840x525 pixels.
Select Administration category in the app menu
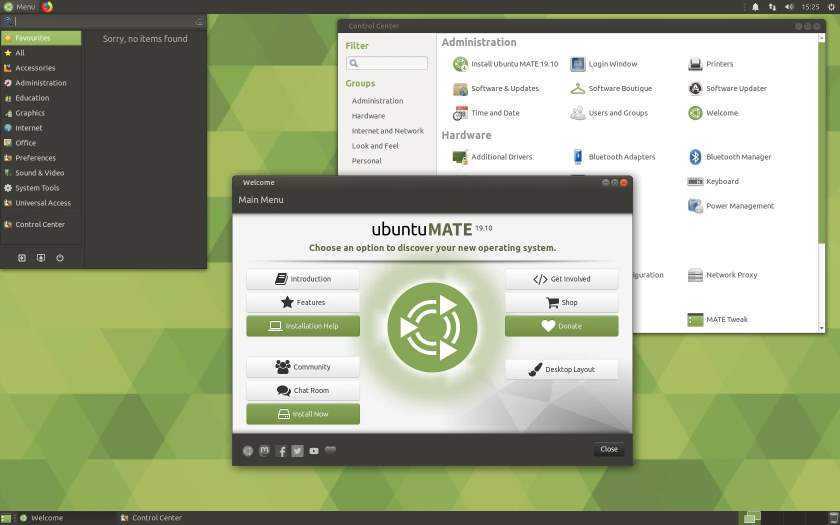pyautogui.click(x=40, y=83)
